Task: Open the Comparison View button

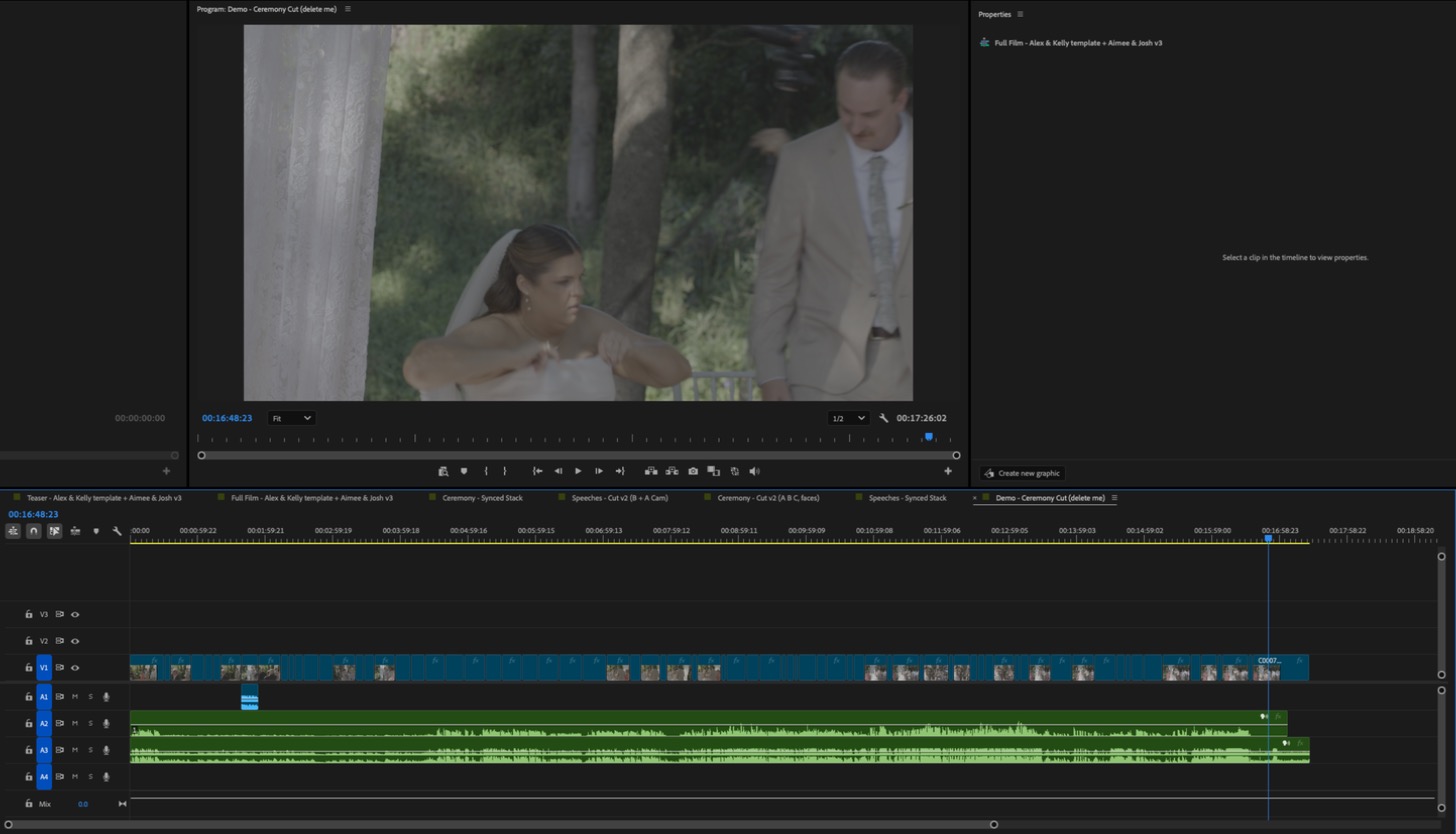Action: [714, 471]
